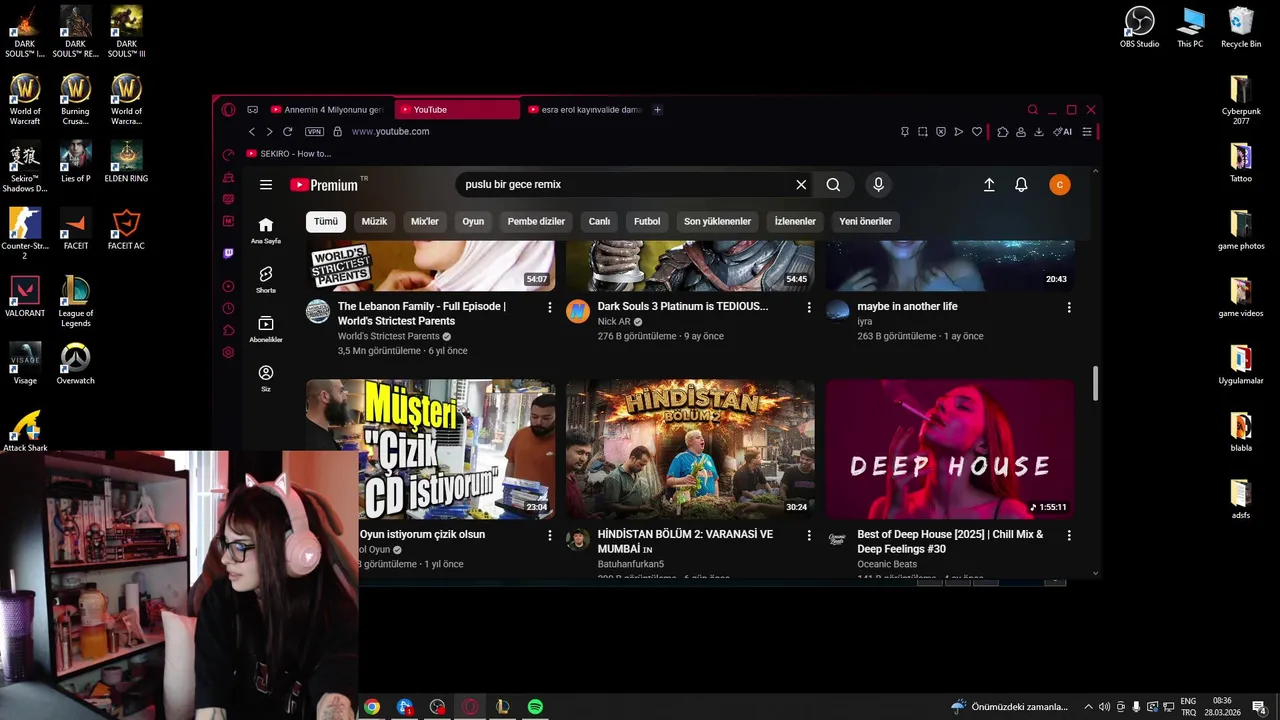The image size is (1280, 720).
Task: Open Shorts in the YouTube sidebar
Action: (x=266, y=279)
